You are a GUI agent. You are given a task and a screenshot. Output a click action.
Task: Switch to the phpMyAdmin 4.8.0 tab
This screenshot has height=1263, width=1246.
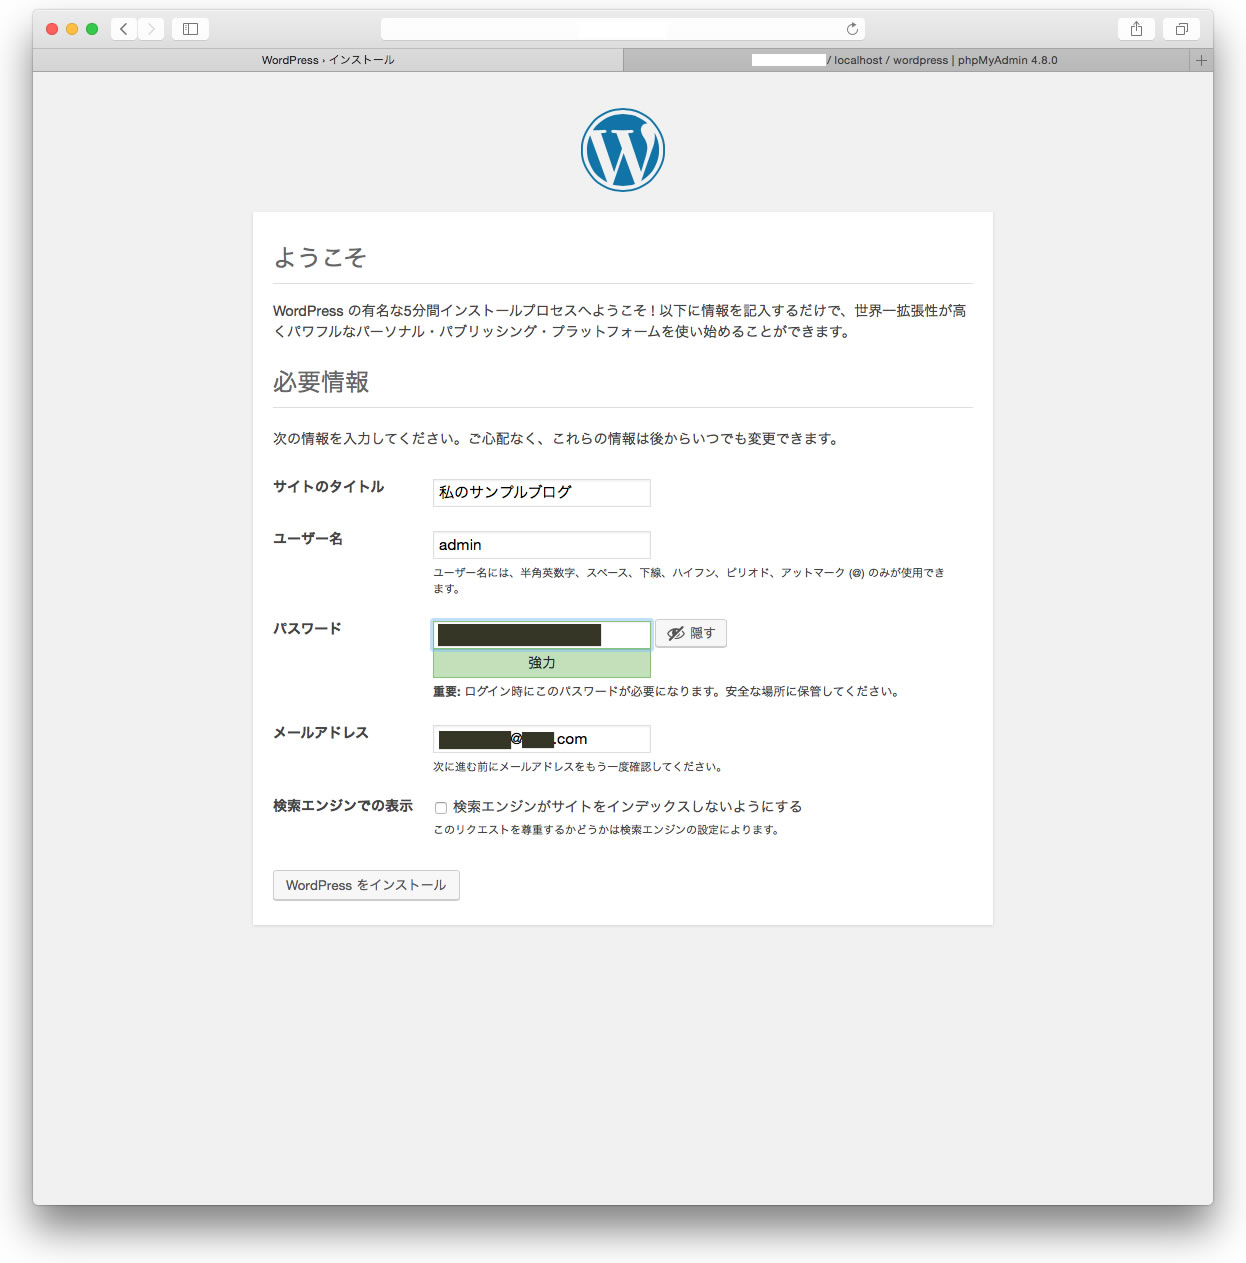[x=907, y=60]
